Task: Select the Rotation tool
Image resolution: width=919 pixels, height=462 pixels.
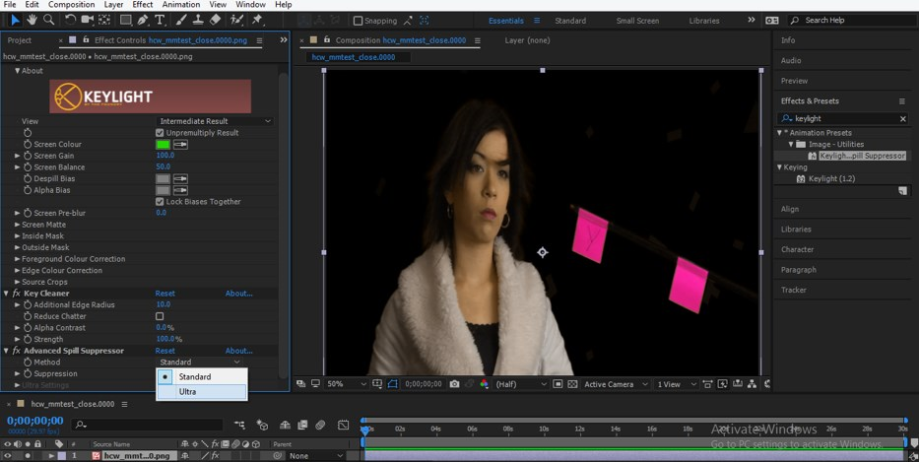Action: click(70, 20)
